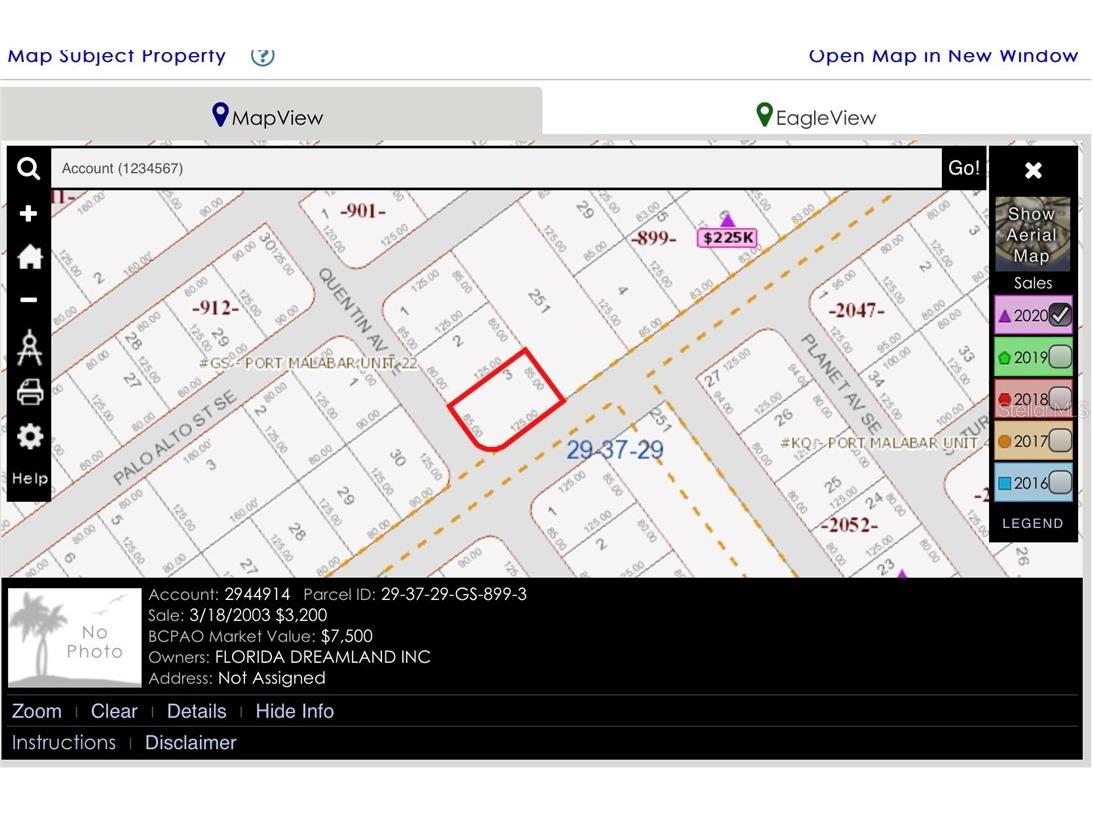Screen dimensions: 1093x819
Task: Hide the Sales panel with the X icon
Action: click(x=1032, y=169)
